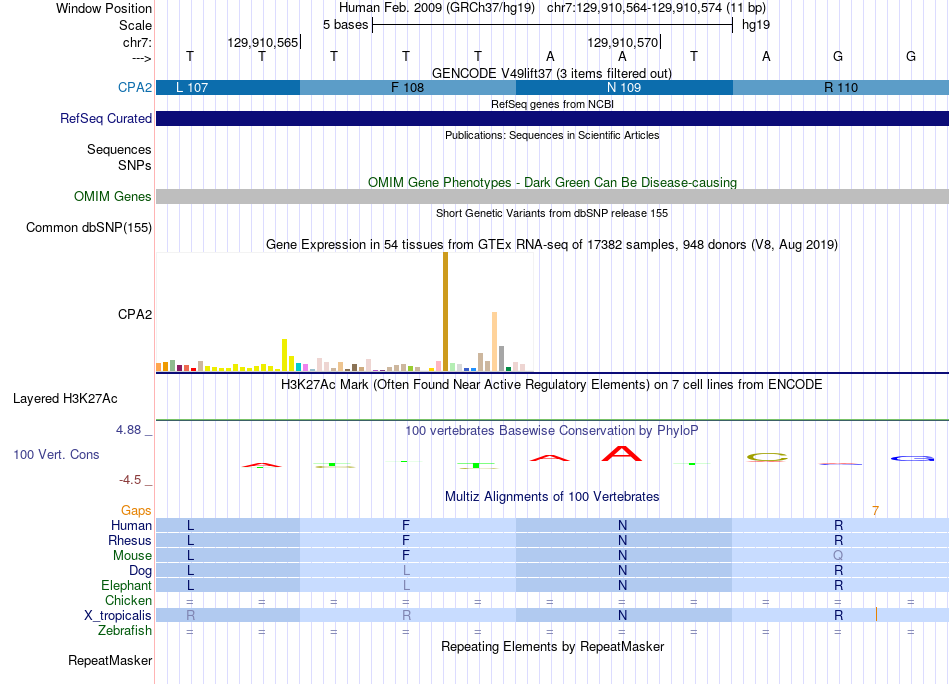The height and width of the screenshot is (684, 950).
Task: Click the Short Genetic Variants dbSNP title
Action: [x=552, y=213]
